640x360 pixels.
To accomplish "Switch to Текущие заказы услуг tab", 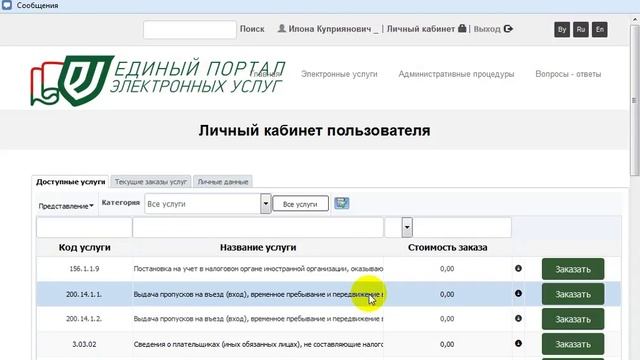I will pyautogui.click(x=151, y=182).
